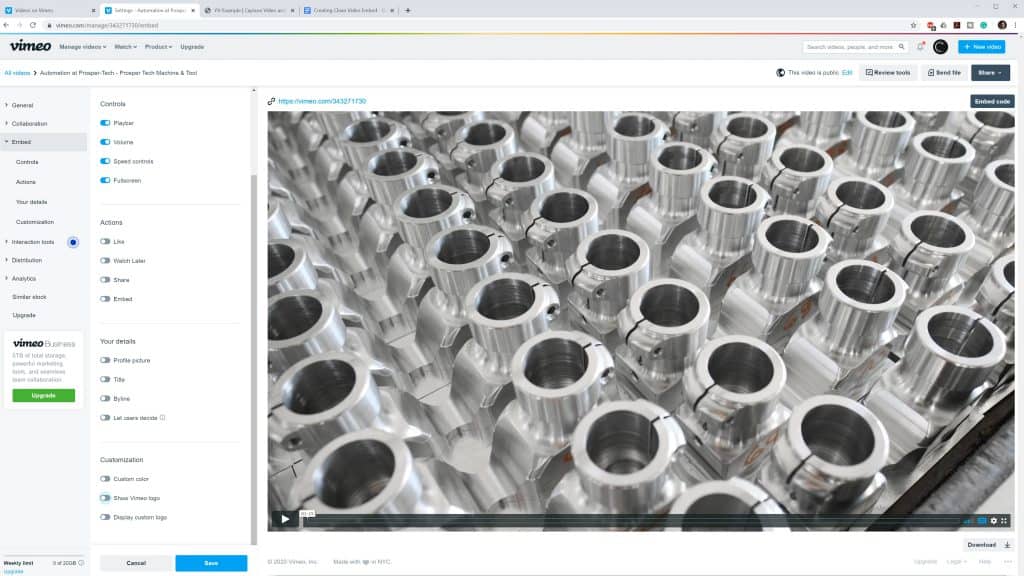Enable the Custom color toggle
This screenshot has width=1024, height=576.
coord(105,479)
